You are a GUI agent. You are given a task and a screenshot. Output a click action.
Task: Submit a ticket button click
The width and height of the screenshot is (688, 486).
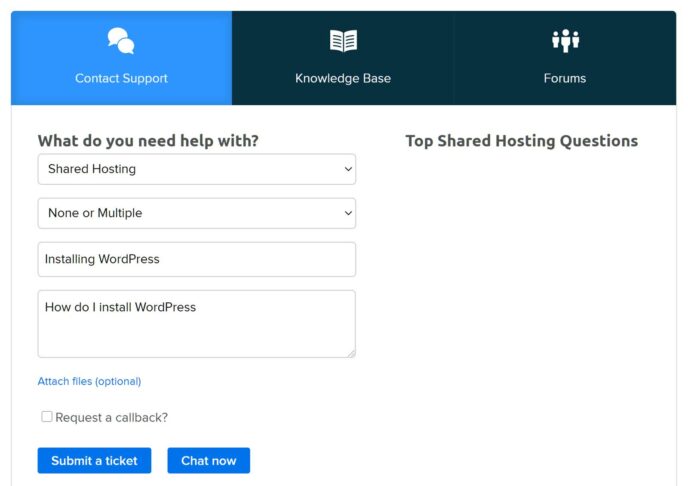[x=94, y=461]
